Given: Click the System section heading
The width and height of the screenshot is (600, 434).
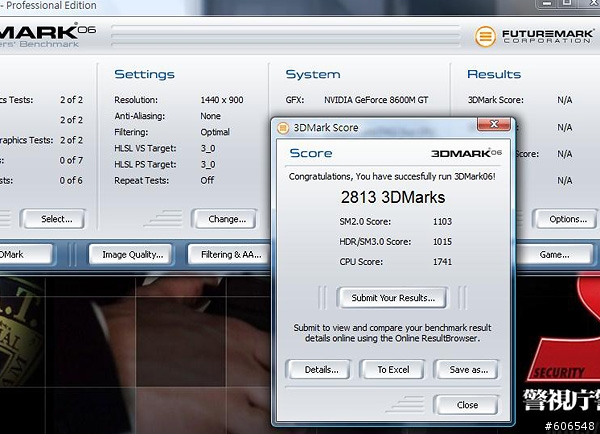Looking at the screenshot, I should [313, 74].
